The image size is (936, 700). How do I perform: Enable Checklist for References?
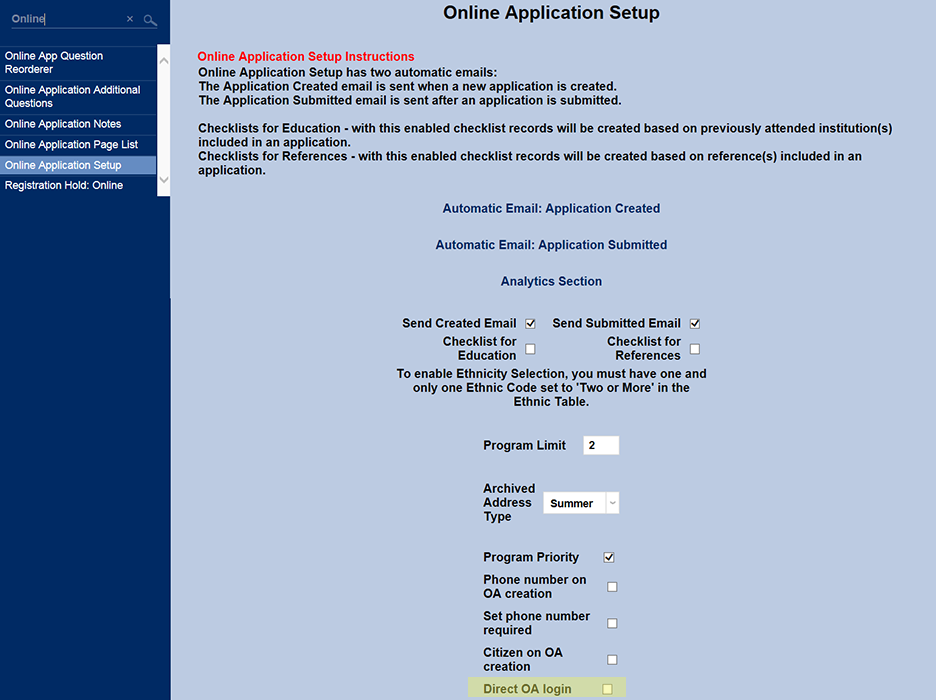[x=694, y=348]
